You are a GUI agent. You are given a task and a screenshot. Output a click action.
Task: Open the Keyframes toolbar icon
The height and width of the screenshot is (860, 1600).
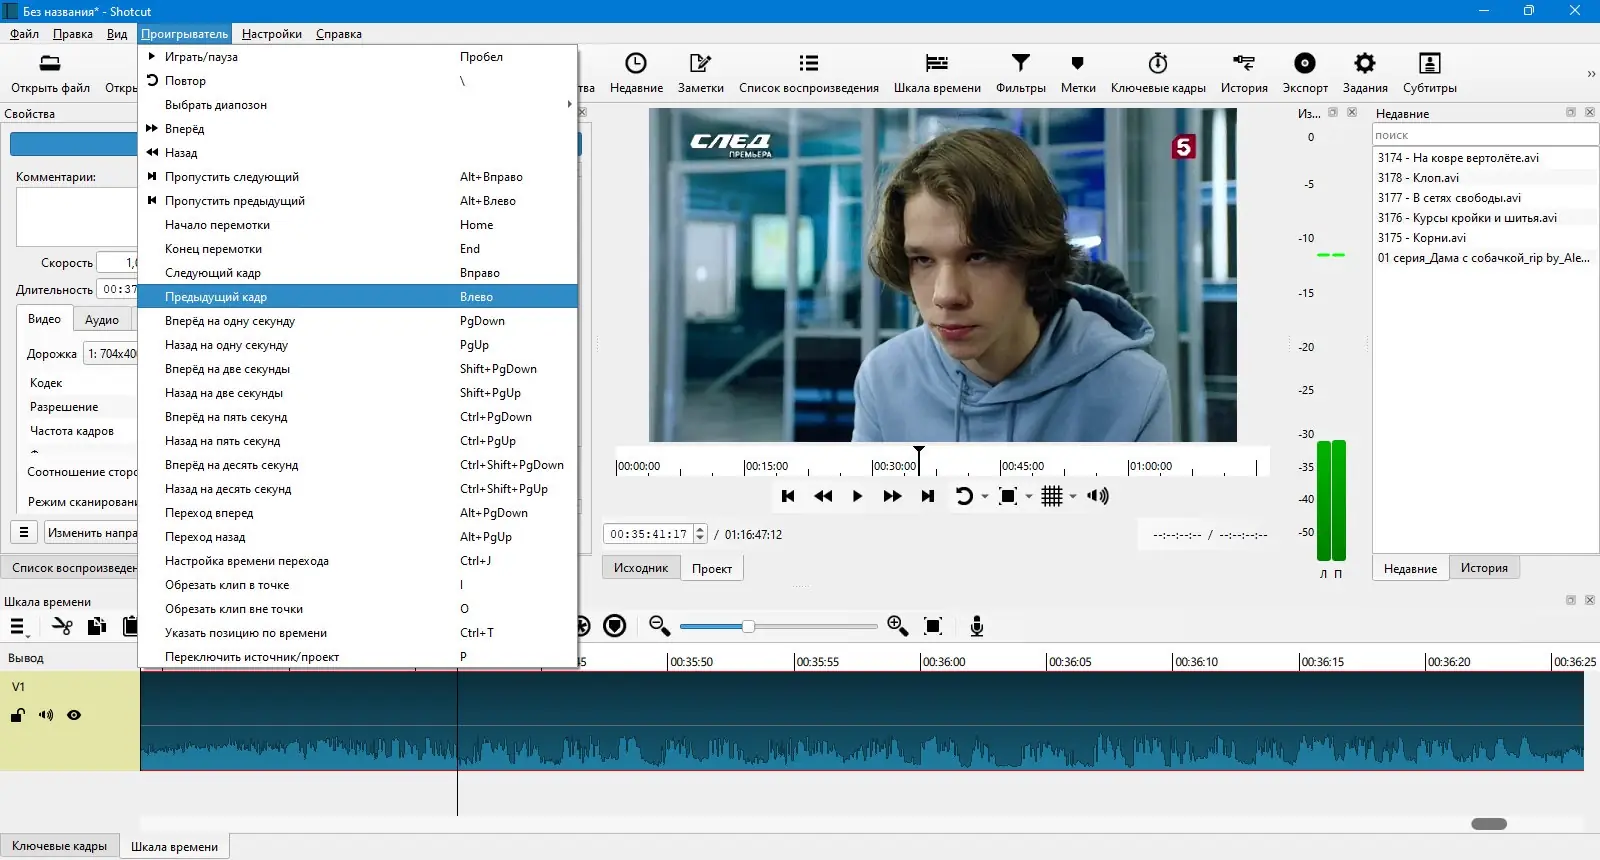click(x=1157, y=72)
